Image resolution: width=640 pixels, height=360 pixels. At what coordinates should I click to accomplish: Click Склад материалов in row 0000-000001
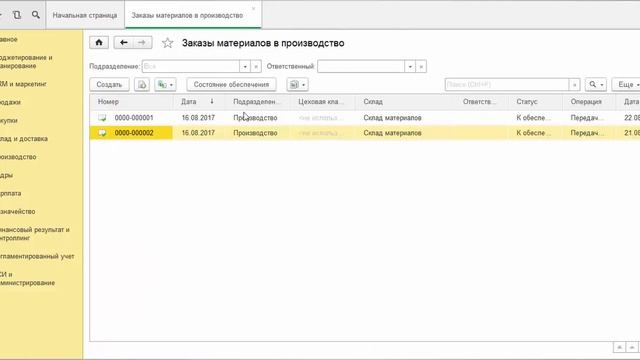coord(392,118)
